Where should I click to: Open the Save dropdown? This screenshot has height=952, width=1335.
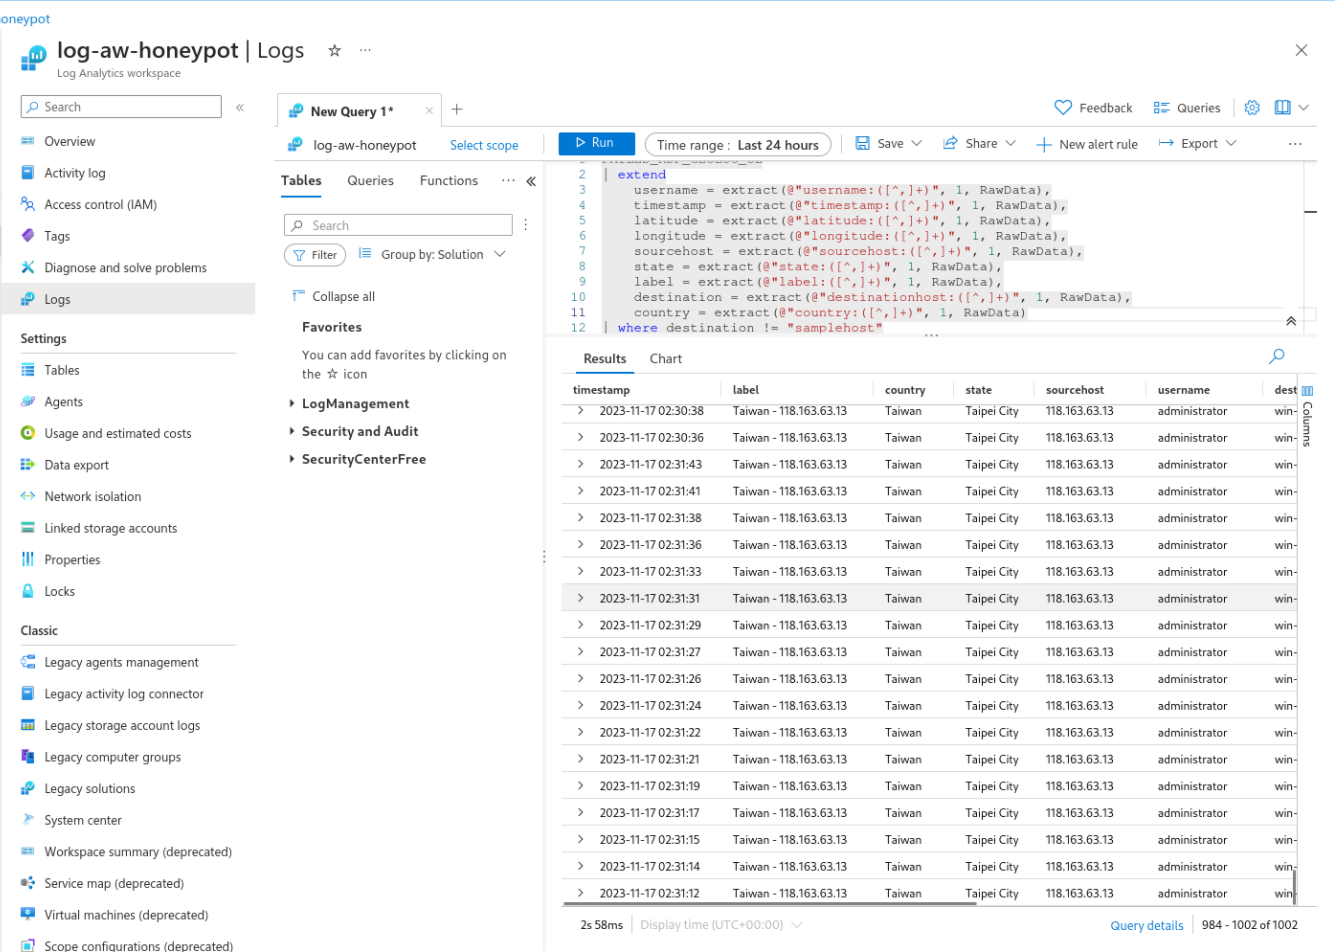coord(889,144)
